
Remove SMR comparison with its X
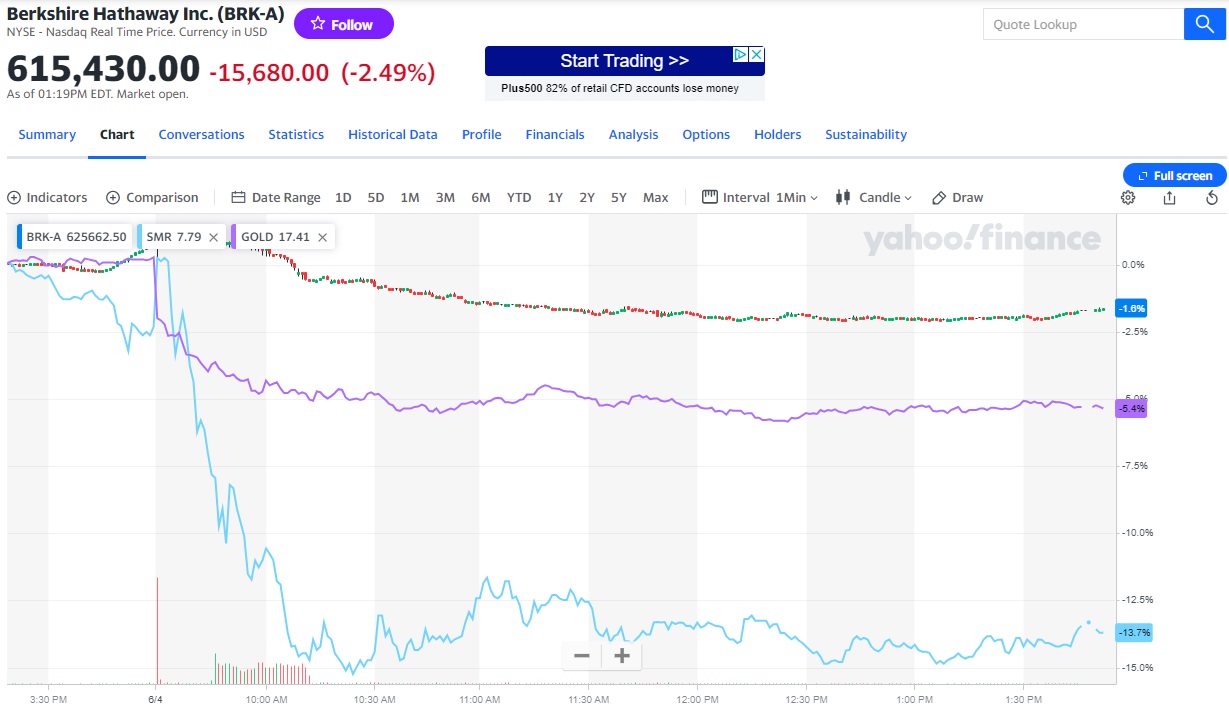pos(213,238)
